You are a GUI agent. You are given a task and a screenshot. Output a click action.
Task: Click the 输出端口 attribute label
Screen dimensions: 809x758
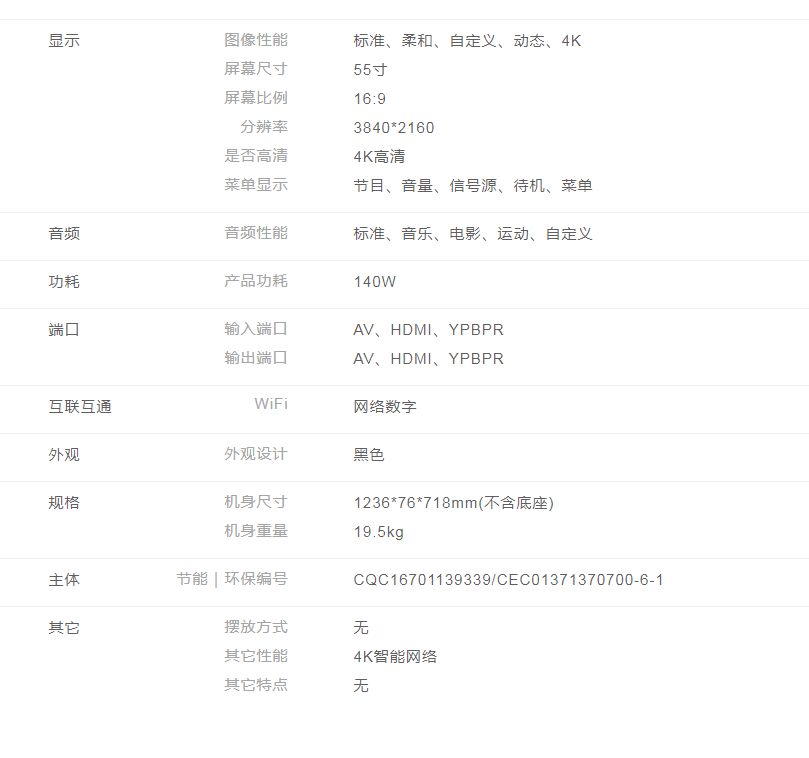tap(255, 358)
